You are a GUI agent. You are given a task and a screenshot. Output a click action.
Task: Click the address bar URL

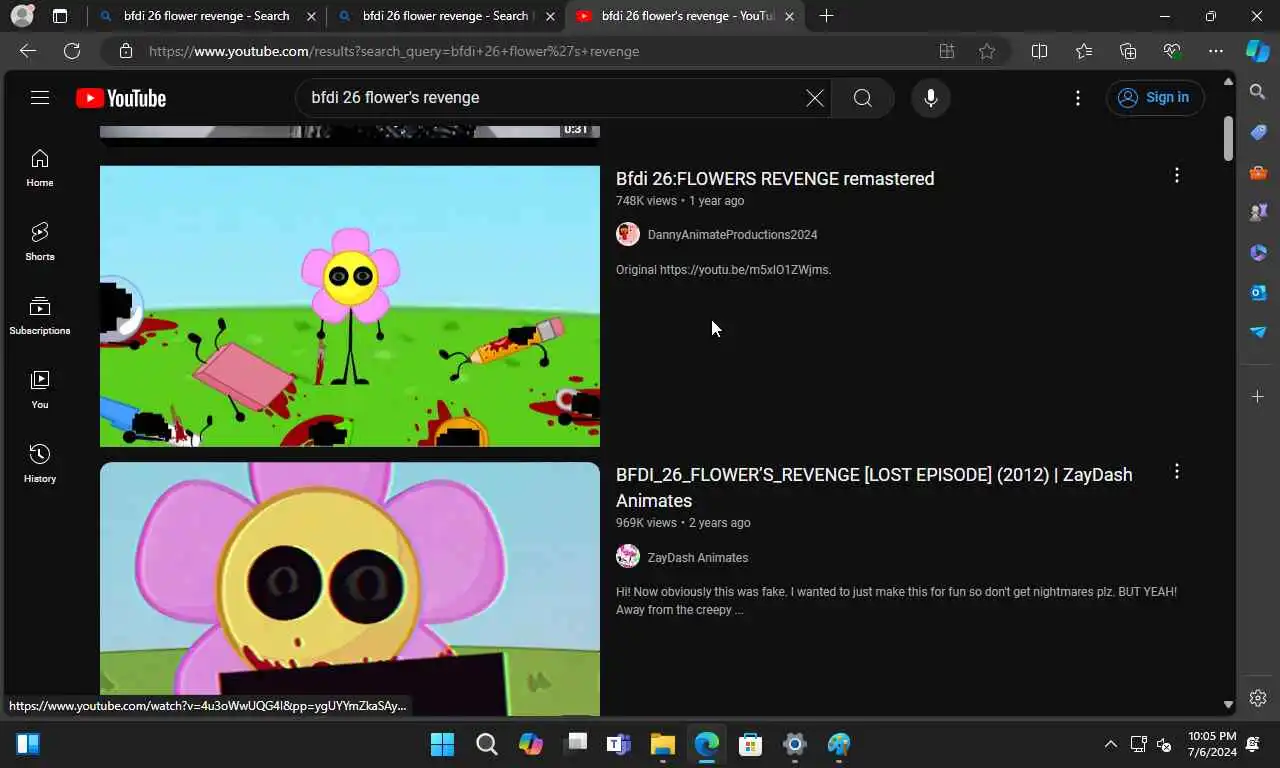coord(394,51)
